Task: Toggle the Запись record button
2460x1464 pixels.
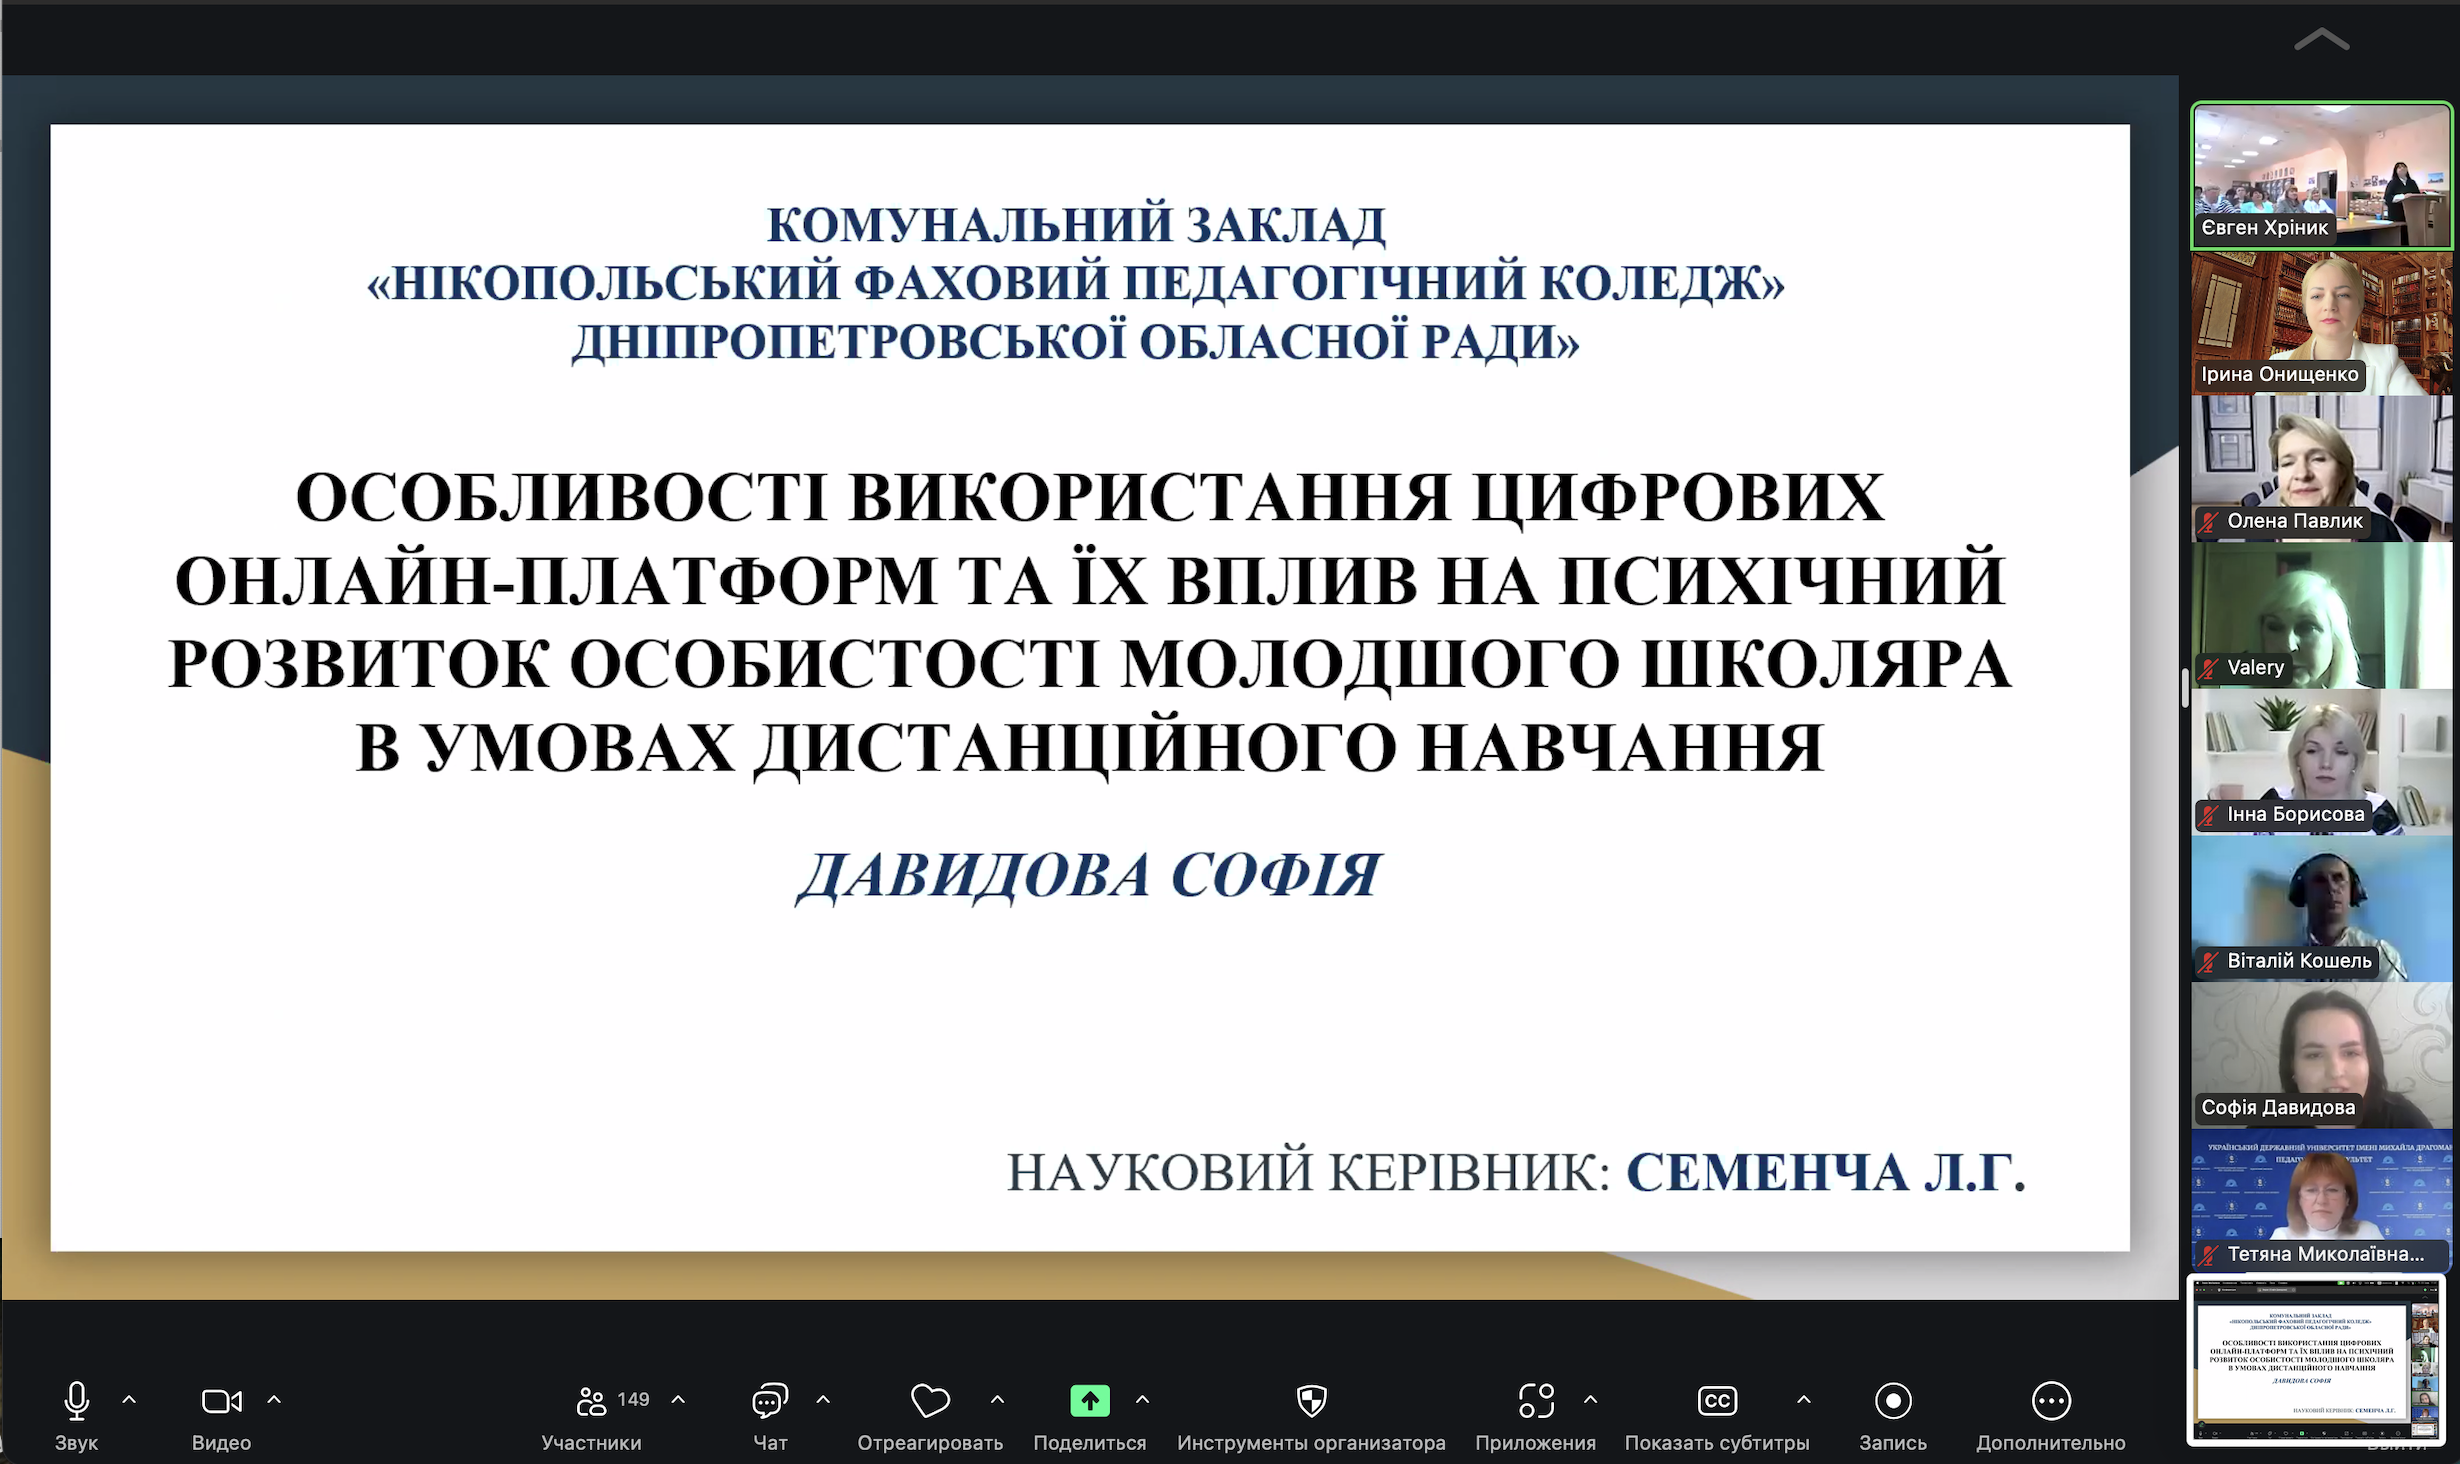Action: pos(1892,1401)
